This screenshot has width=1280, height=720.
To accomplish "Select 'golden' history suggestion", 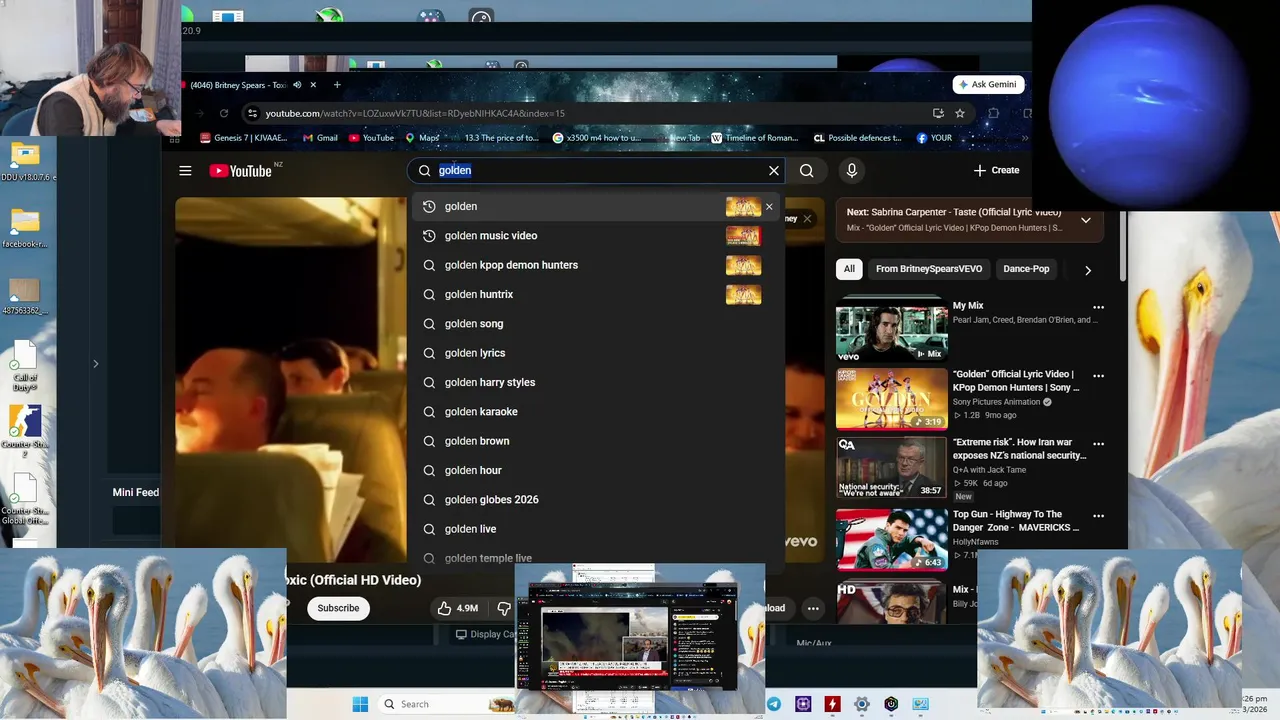I will (x=595, y=207).
